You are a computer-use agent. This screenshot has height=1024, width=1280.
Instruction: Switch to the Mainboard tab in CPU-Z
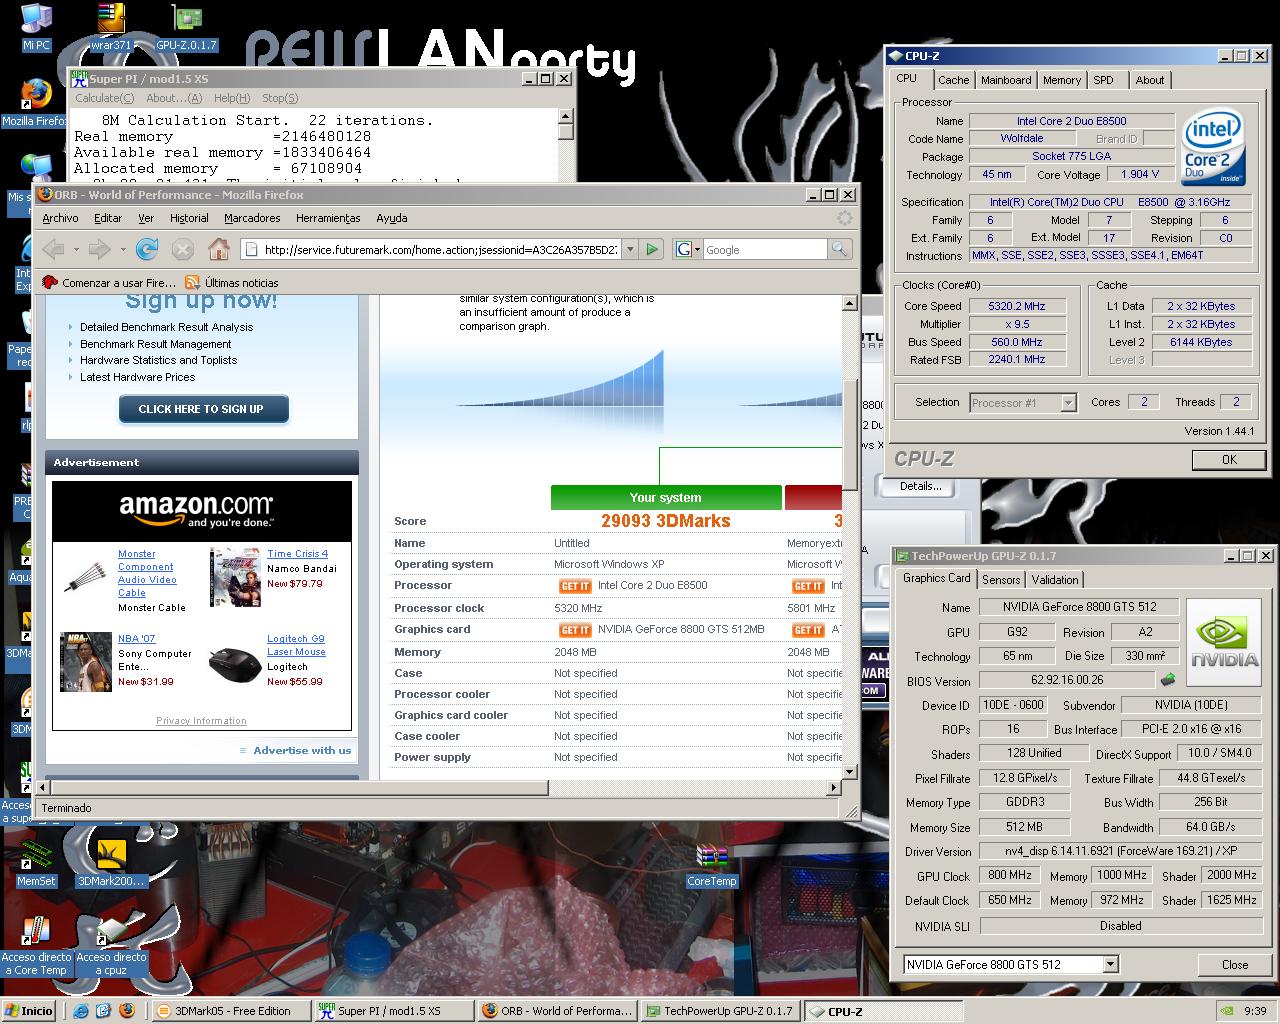1006,80
